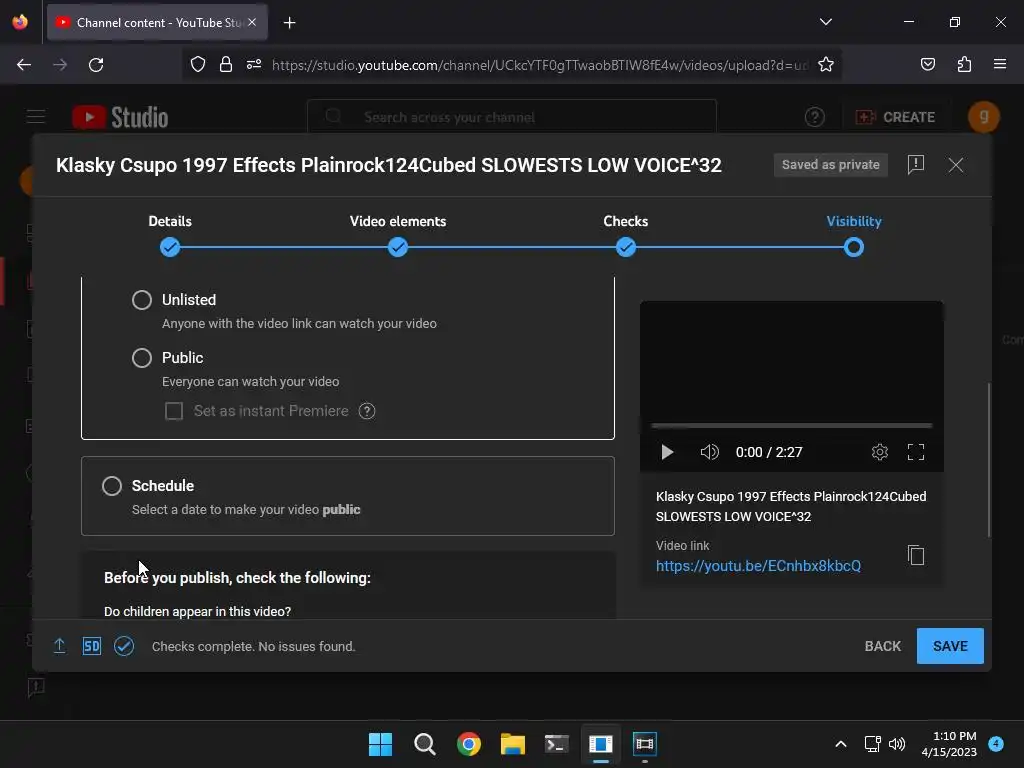Image resolution: width=1024 pixels, height=768 pixels.
Task: Open the instant Premiere help icon
Action: coord(367,411)
